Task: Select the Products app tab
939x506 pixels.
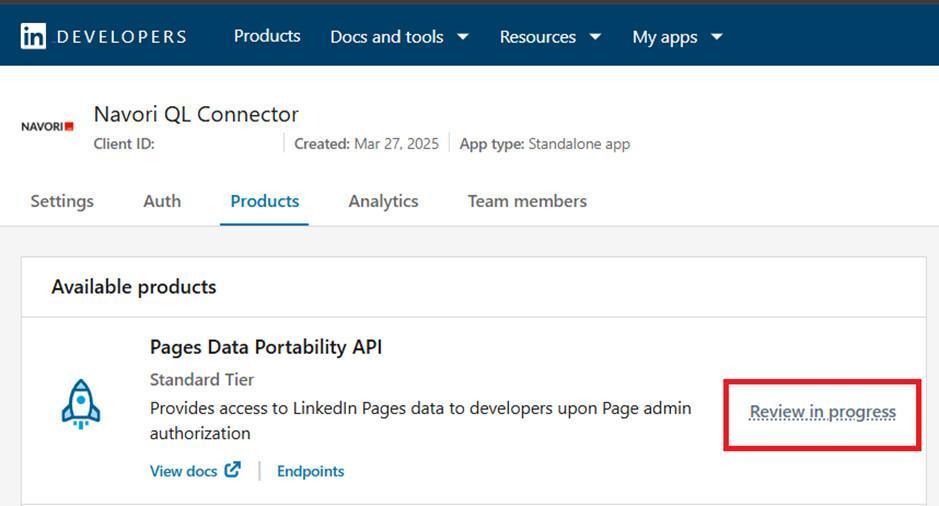Action: (x=265, y=201)
